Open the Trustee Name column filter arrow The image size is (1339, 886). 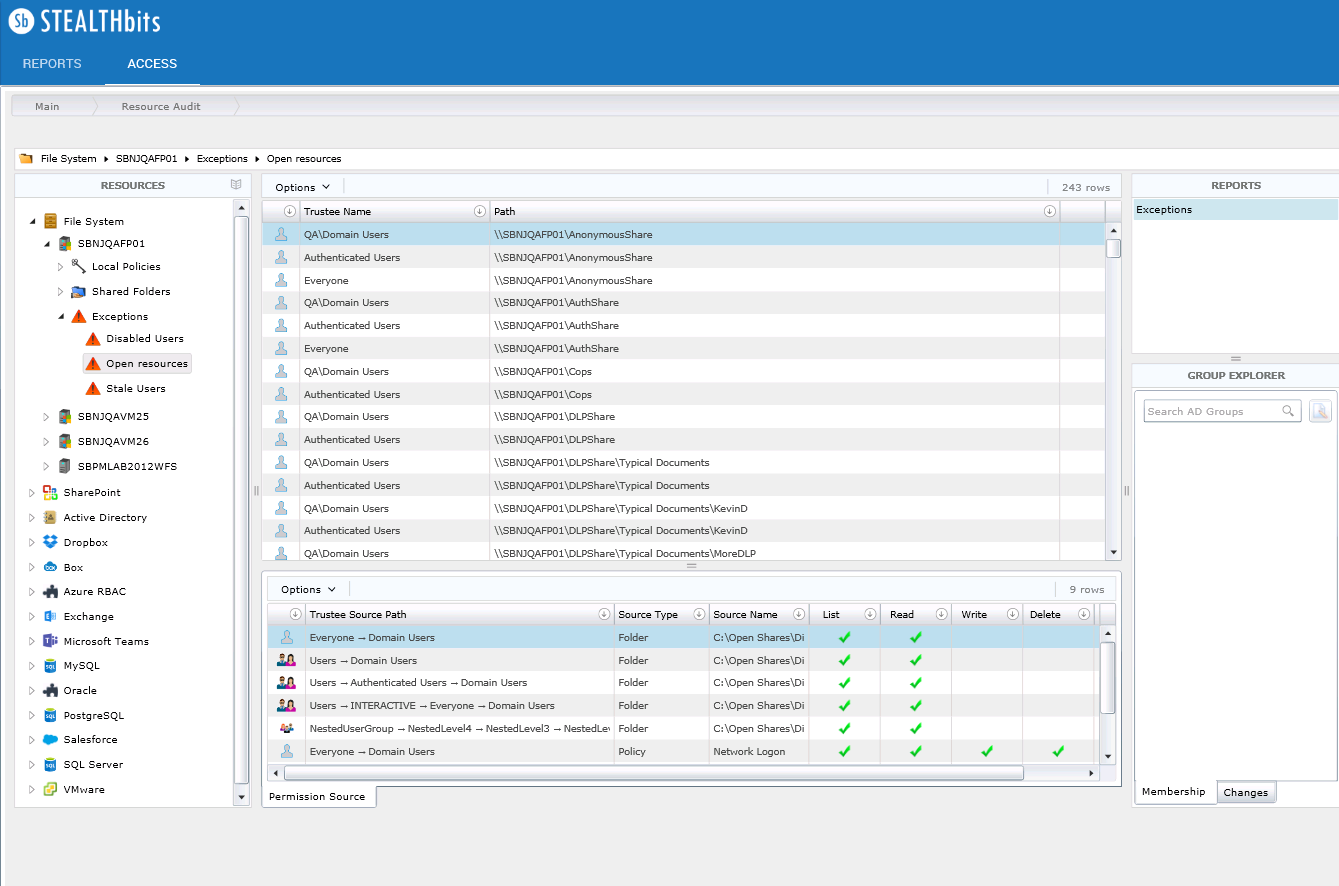tap(479, 211)
